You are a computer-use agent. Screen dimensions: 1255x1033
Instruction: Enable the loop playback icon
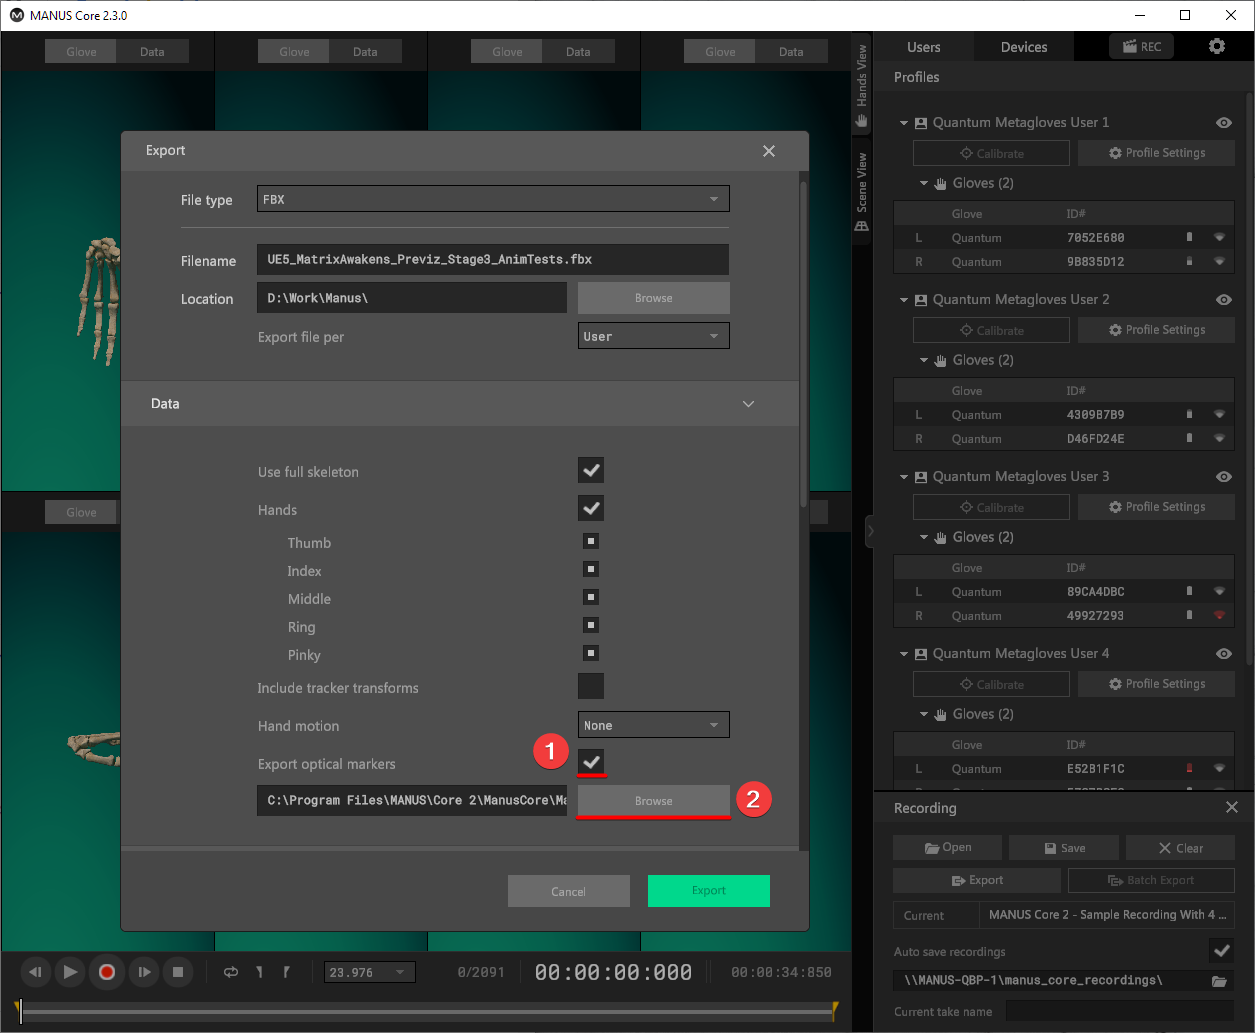[x=229, y=971]
